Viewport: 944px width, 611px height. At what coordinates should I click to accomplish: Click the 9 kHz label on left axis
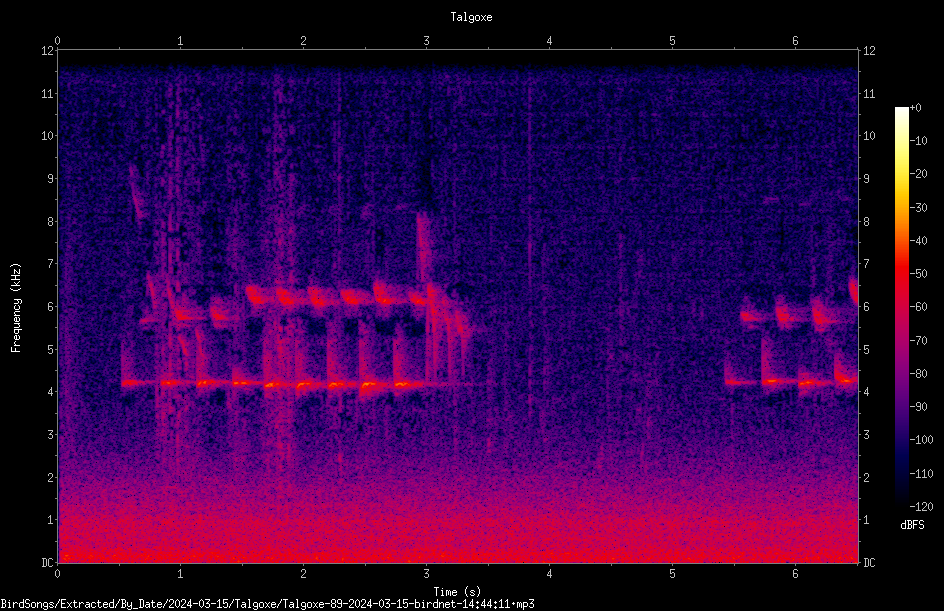pos(51,179)
